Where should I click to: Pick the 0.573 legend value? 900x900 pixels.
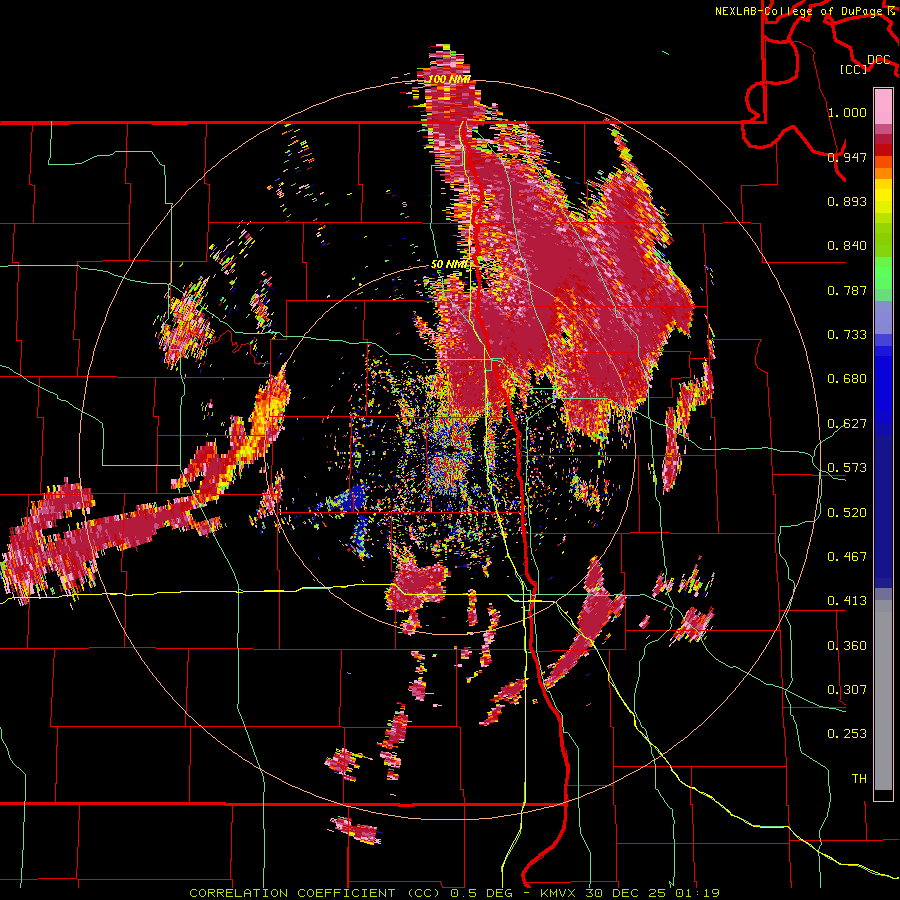[847, 468]
